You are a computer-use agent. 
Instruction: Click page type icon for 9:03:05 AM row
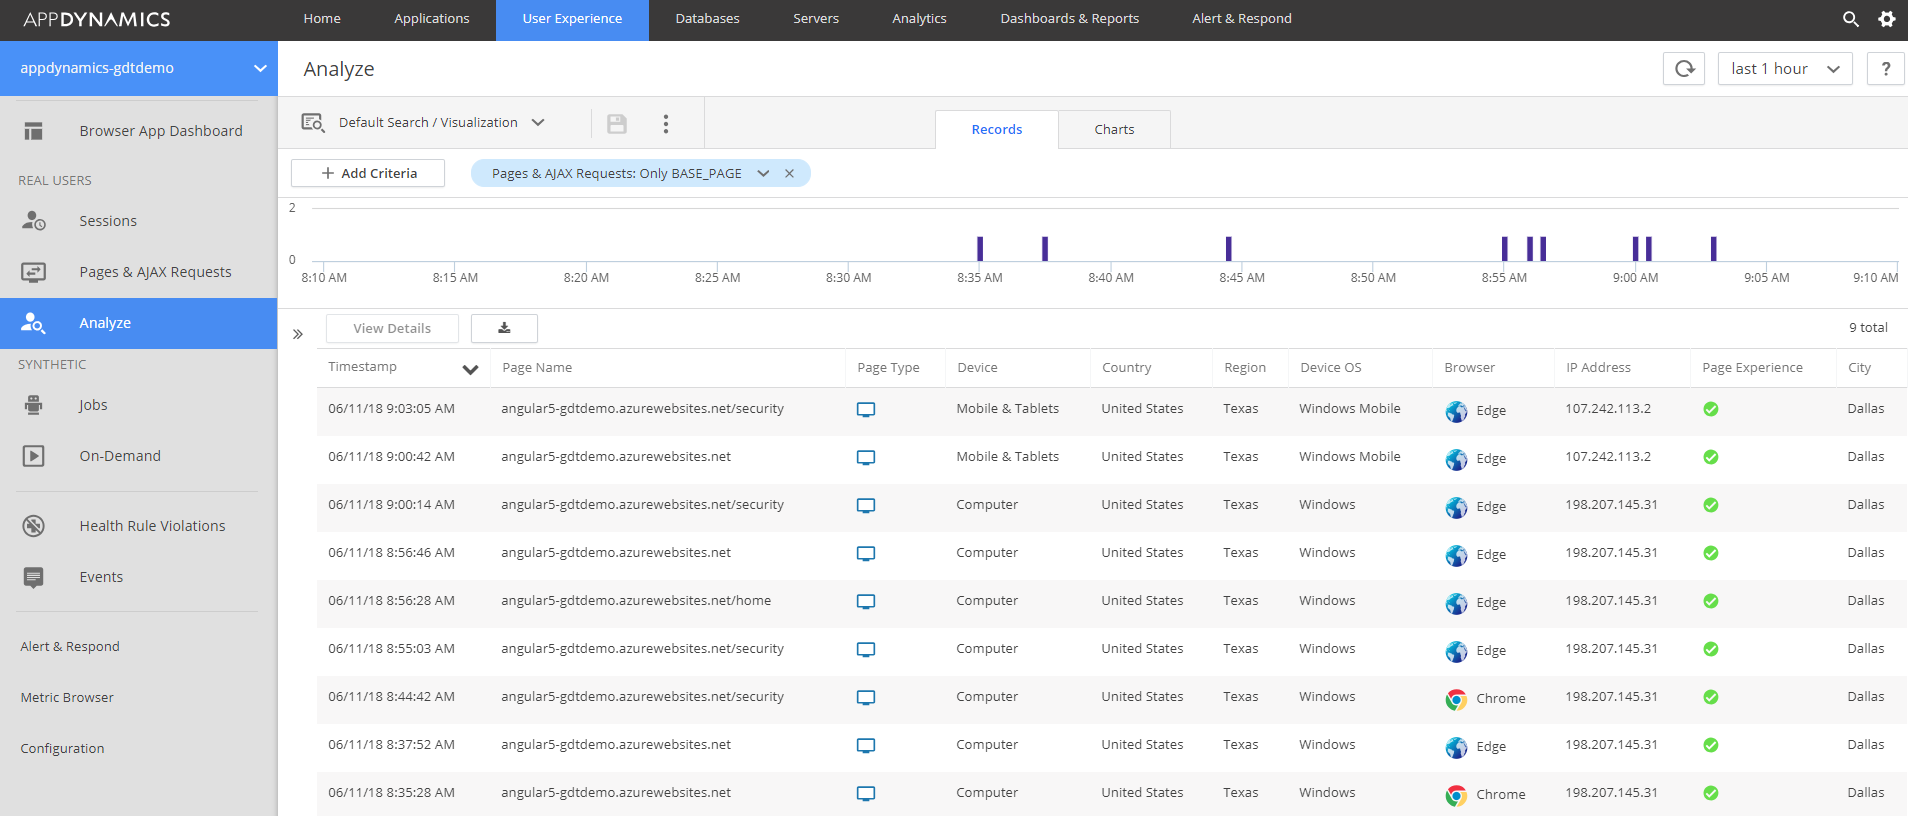click(866, 409)
